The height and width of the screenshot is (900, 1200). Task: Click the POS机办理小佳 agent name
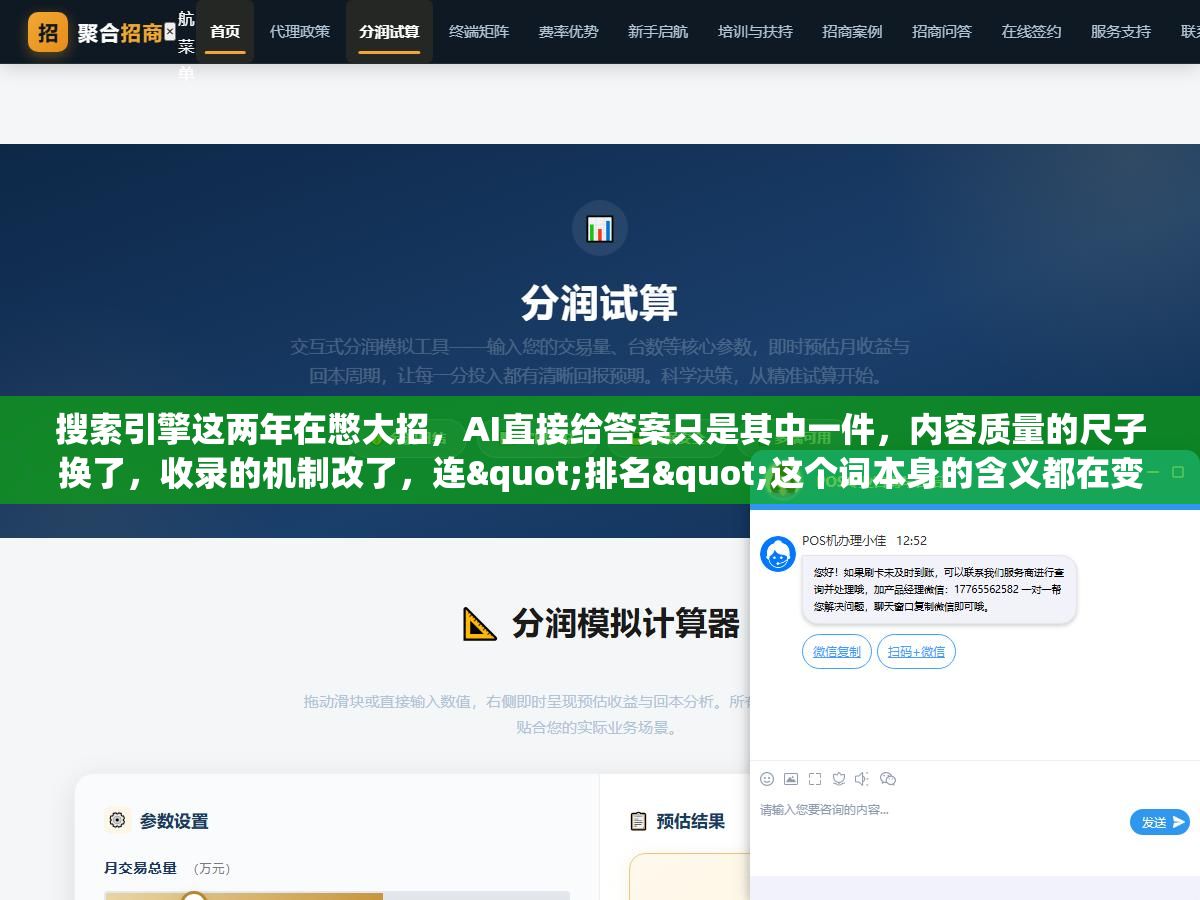pyautogui.click(x=844, y=540)
